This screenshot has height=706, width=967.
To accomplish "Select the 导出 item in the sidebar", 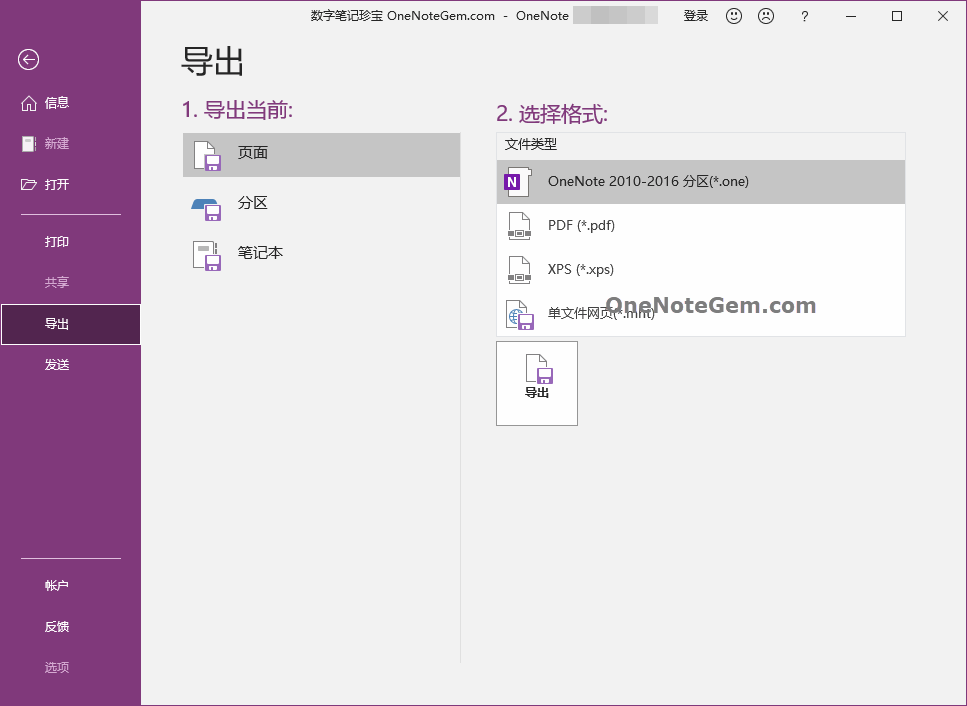I will tap(70, 324).
